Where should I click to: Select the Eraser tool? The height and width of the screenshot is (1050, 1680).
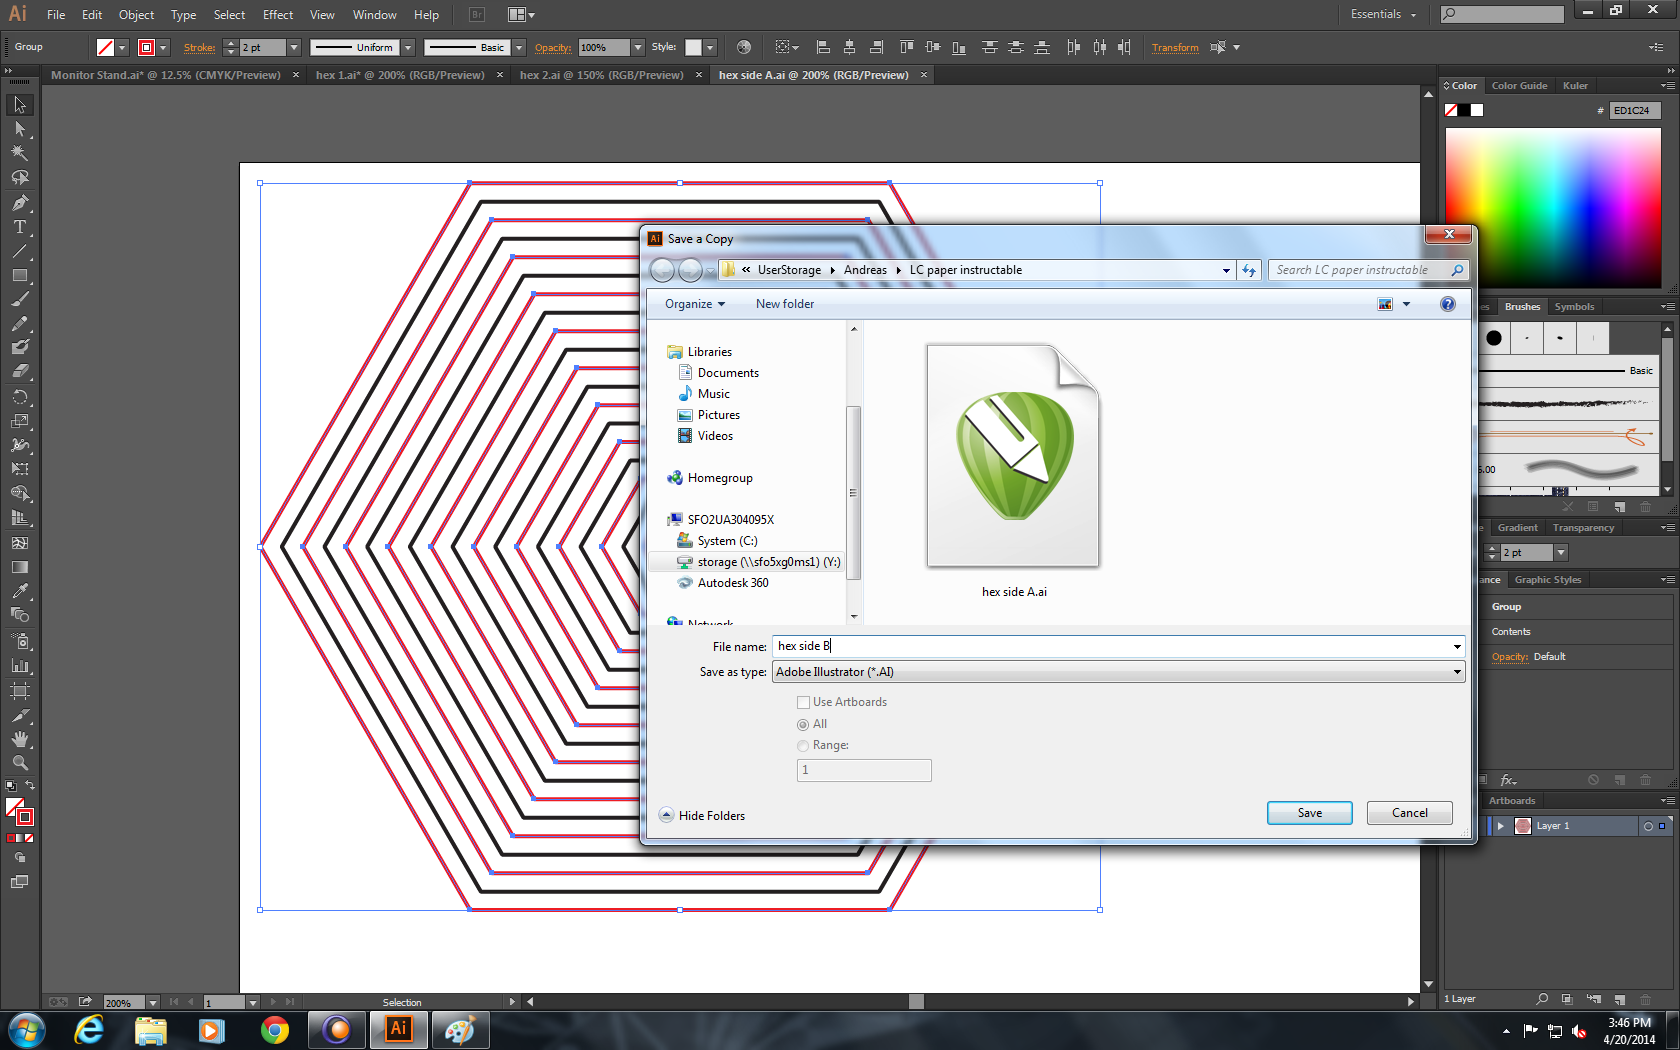20,371
